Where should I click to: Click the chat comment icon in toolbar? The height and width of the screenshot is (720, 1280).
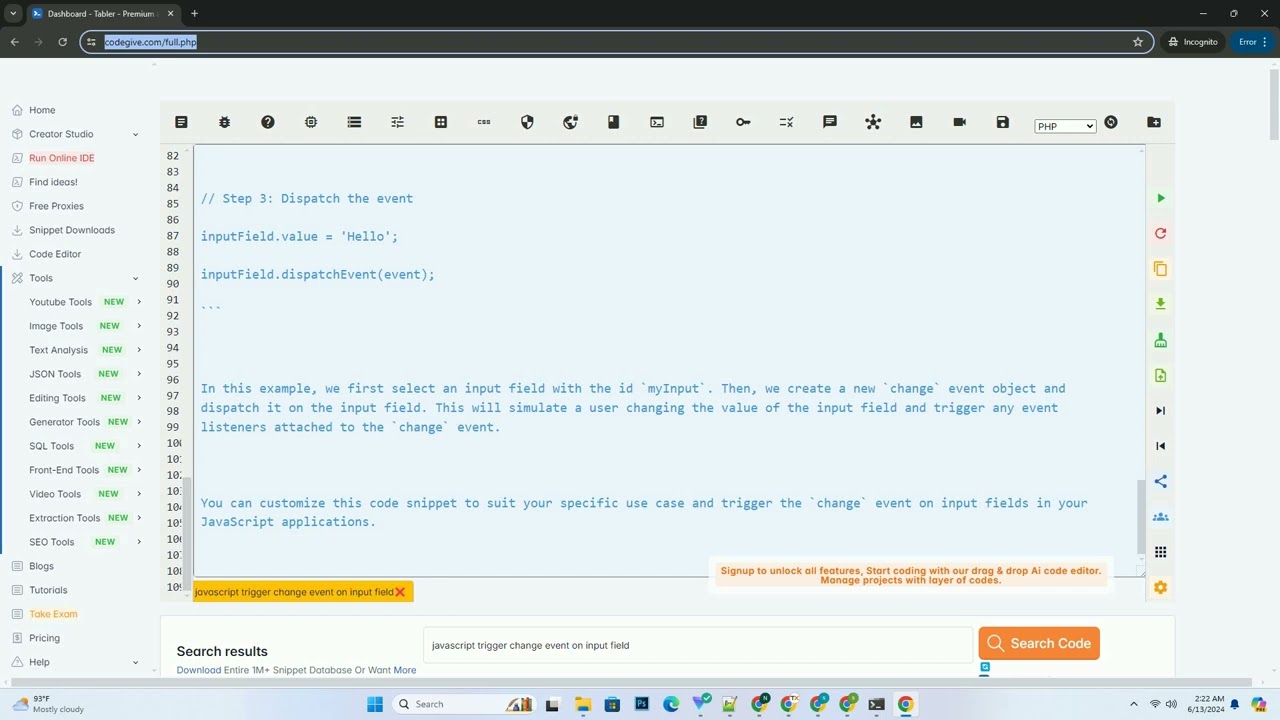pyautogui.click(x=830, y=122)
